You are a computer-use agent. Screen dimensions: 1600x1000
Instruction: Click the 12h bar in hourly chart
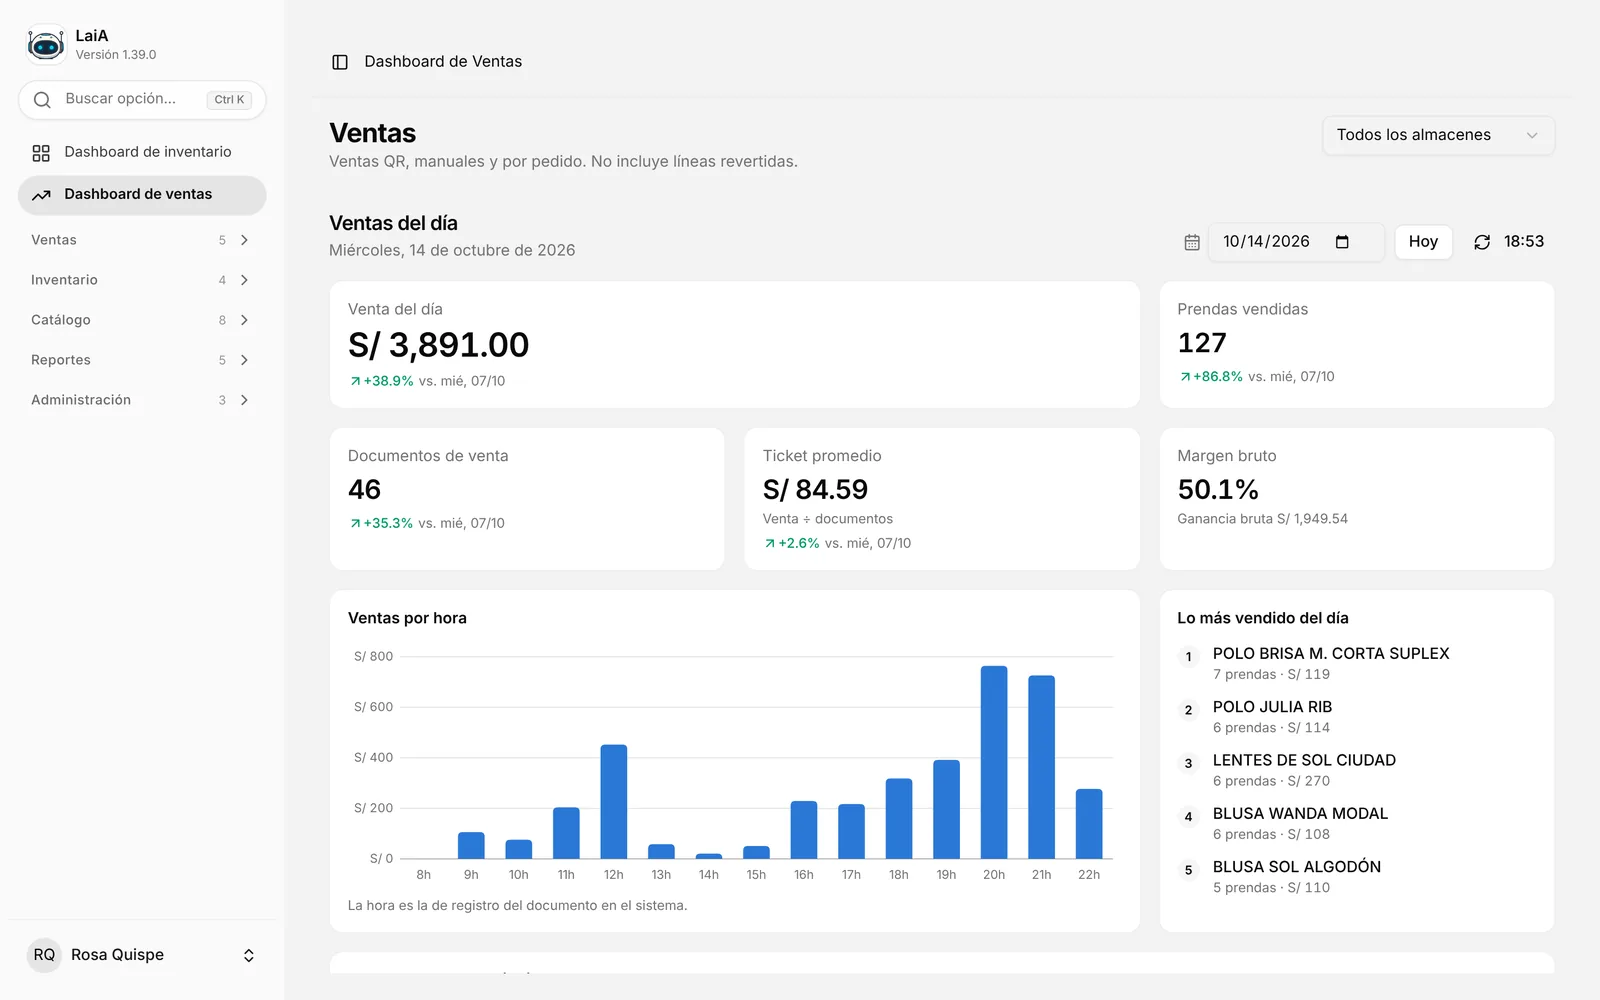614,802
